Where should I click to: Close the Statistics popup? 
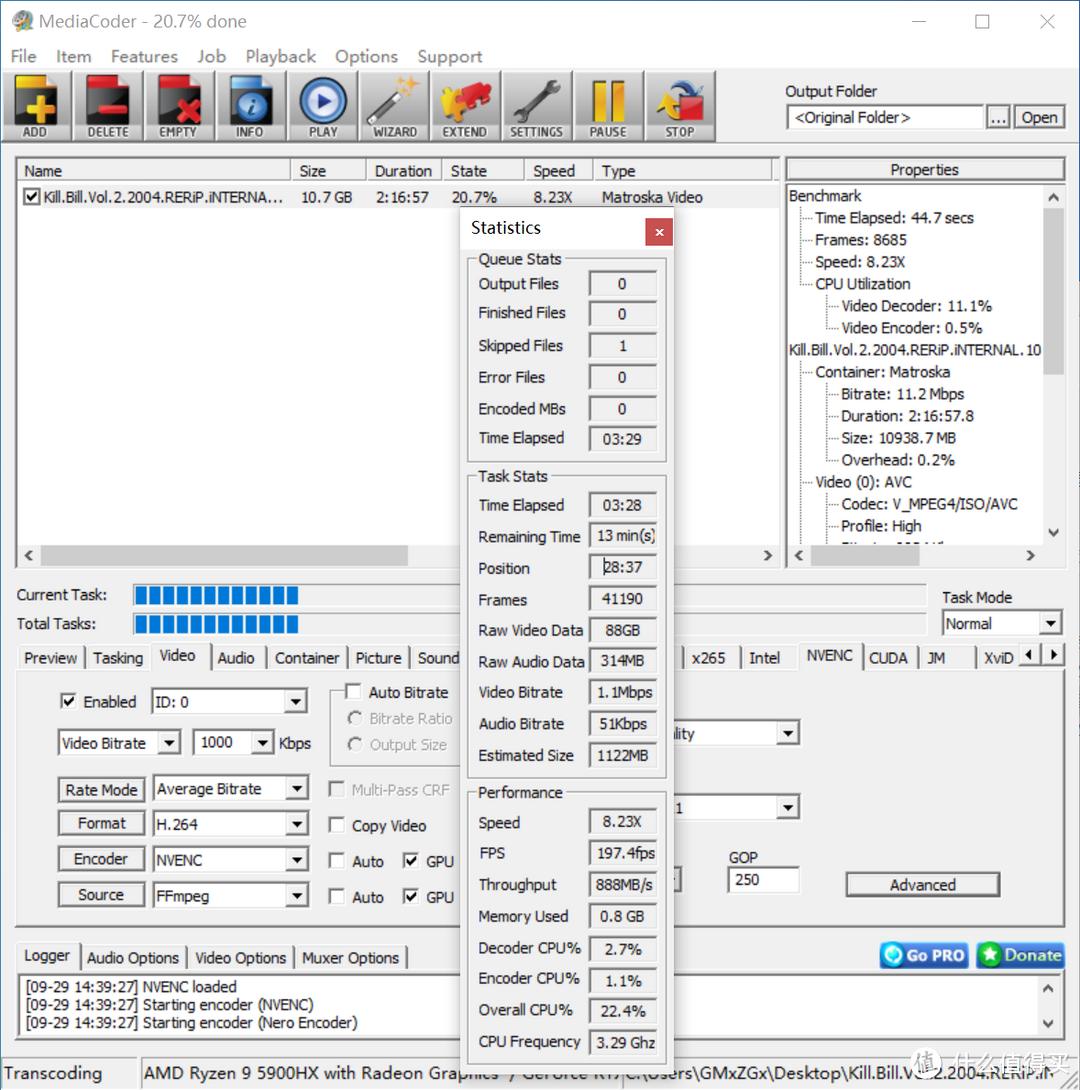(659, 231)
